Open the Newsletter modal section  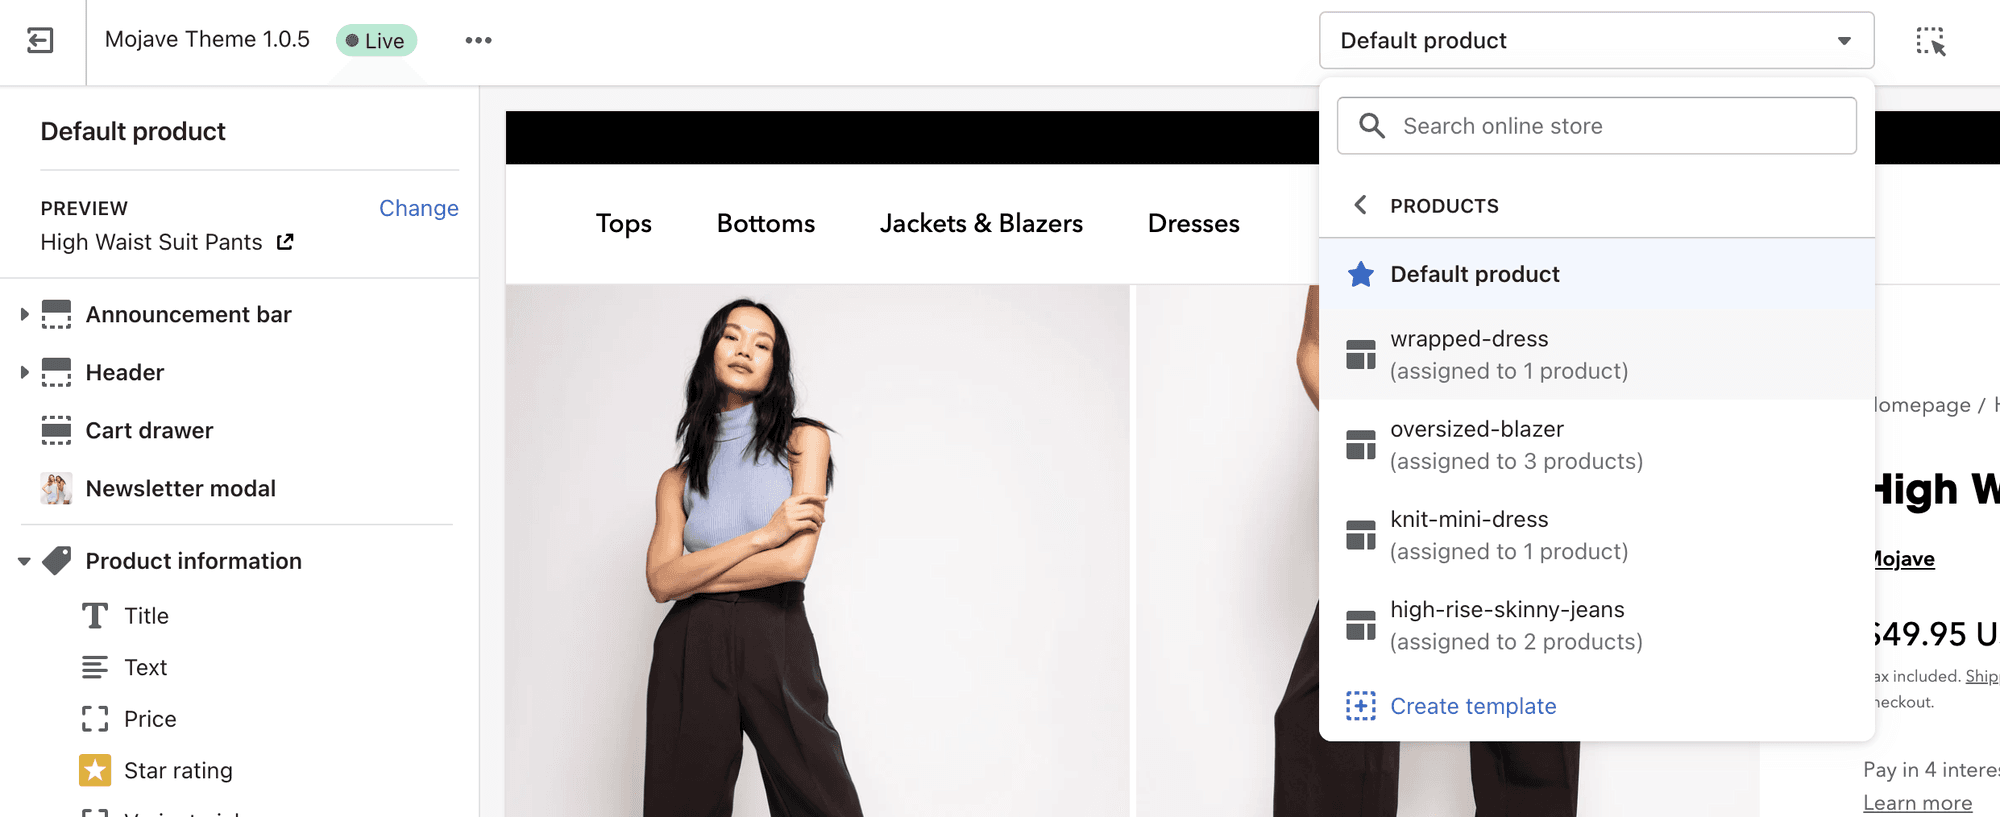pyautogui.click(x=180, y=488)
